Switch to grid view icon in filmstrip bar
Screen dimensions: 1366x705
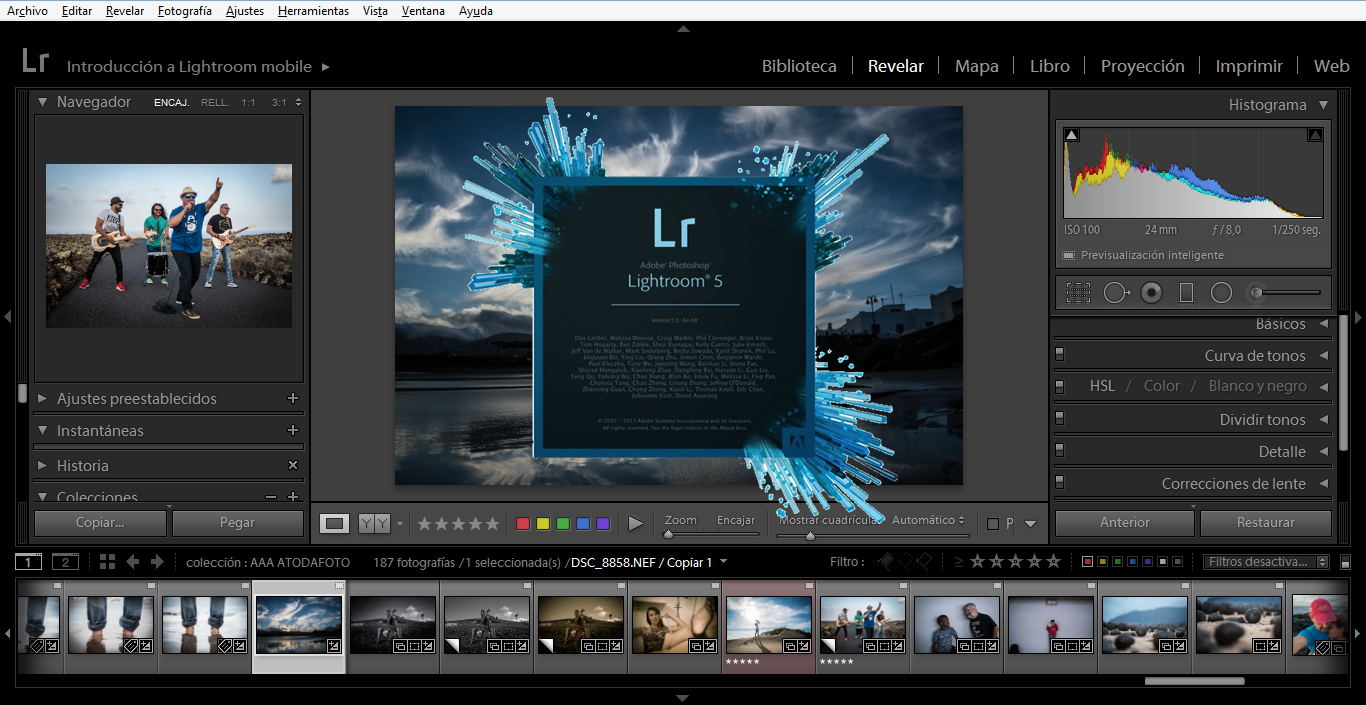pyautogui.click(x=107, y=562)
